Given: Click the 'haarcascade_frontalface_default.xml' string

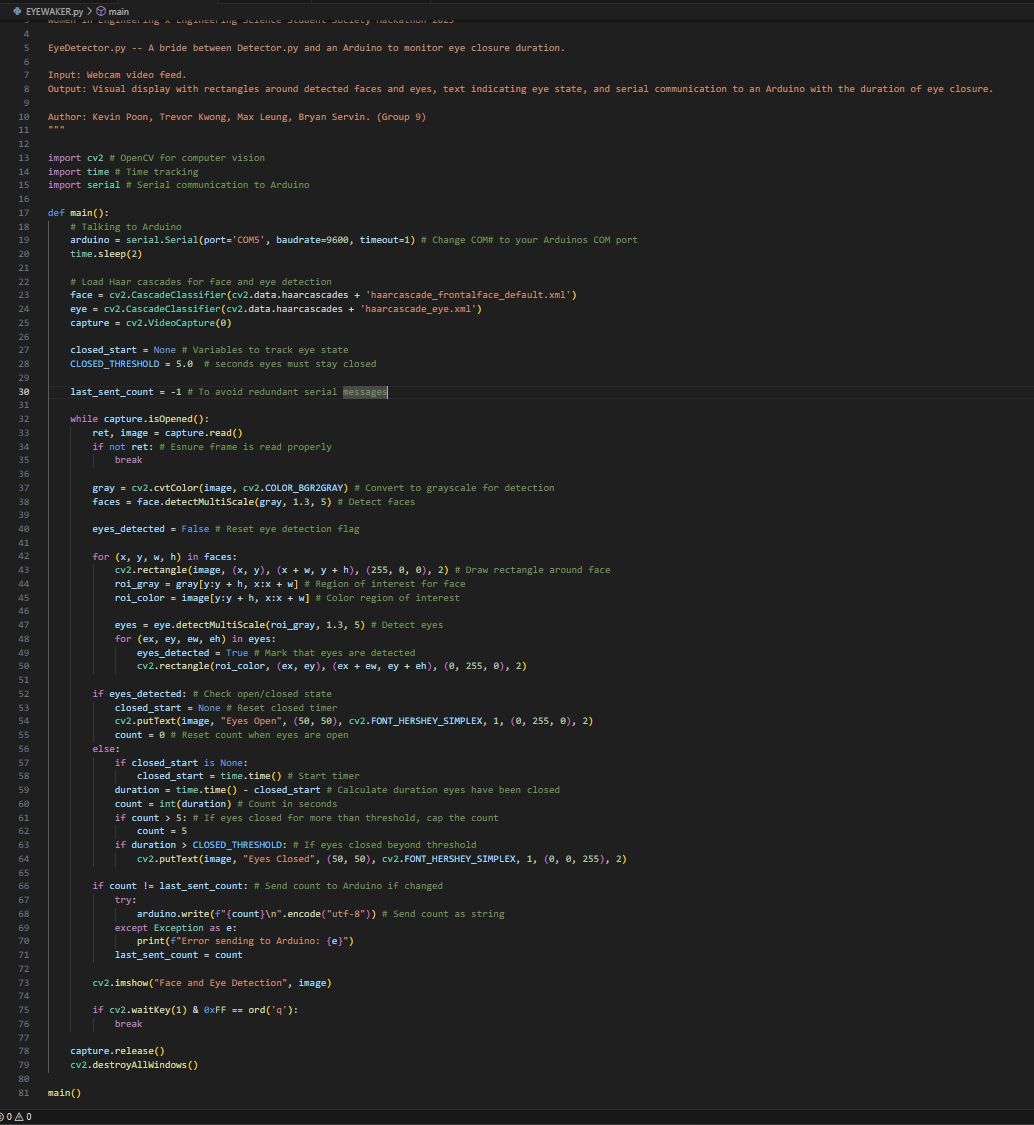Looking at the screenshot, I should [468, 295].
